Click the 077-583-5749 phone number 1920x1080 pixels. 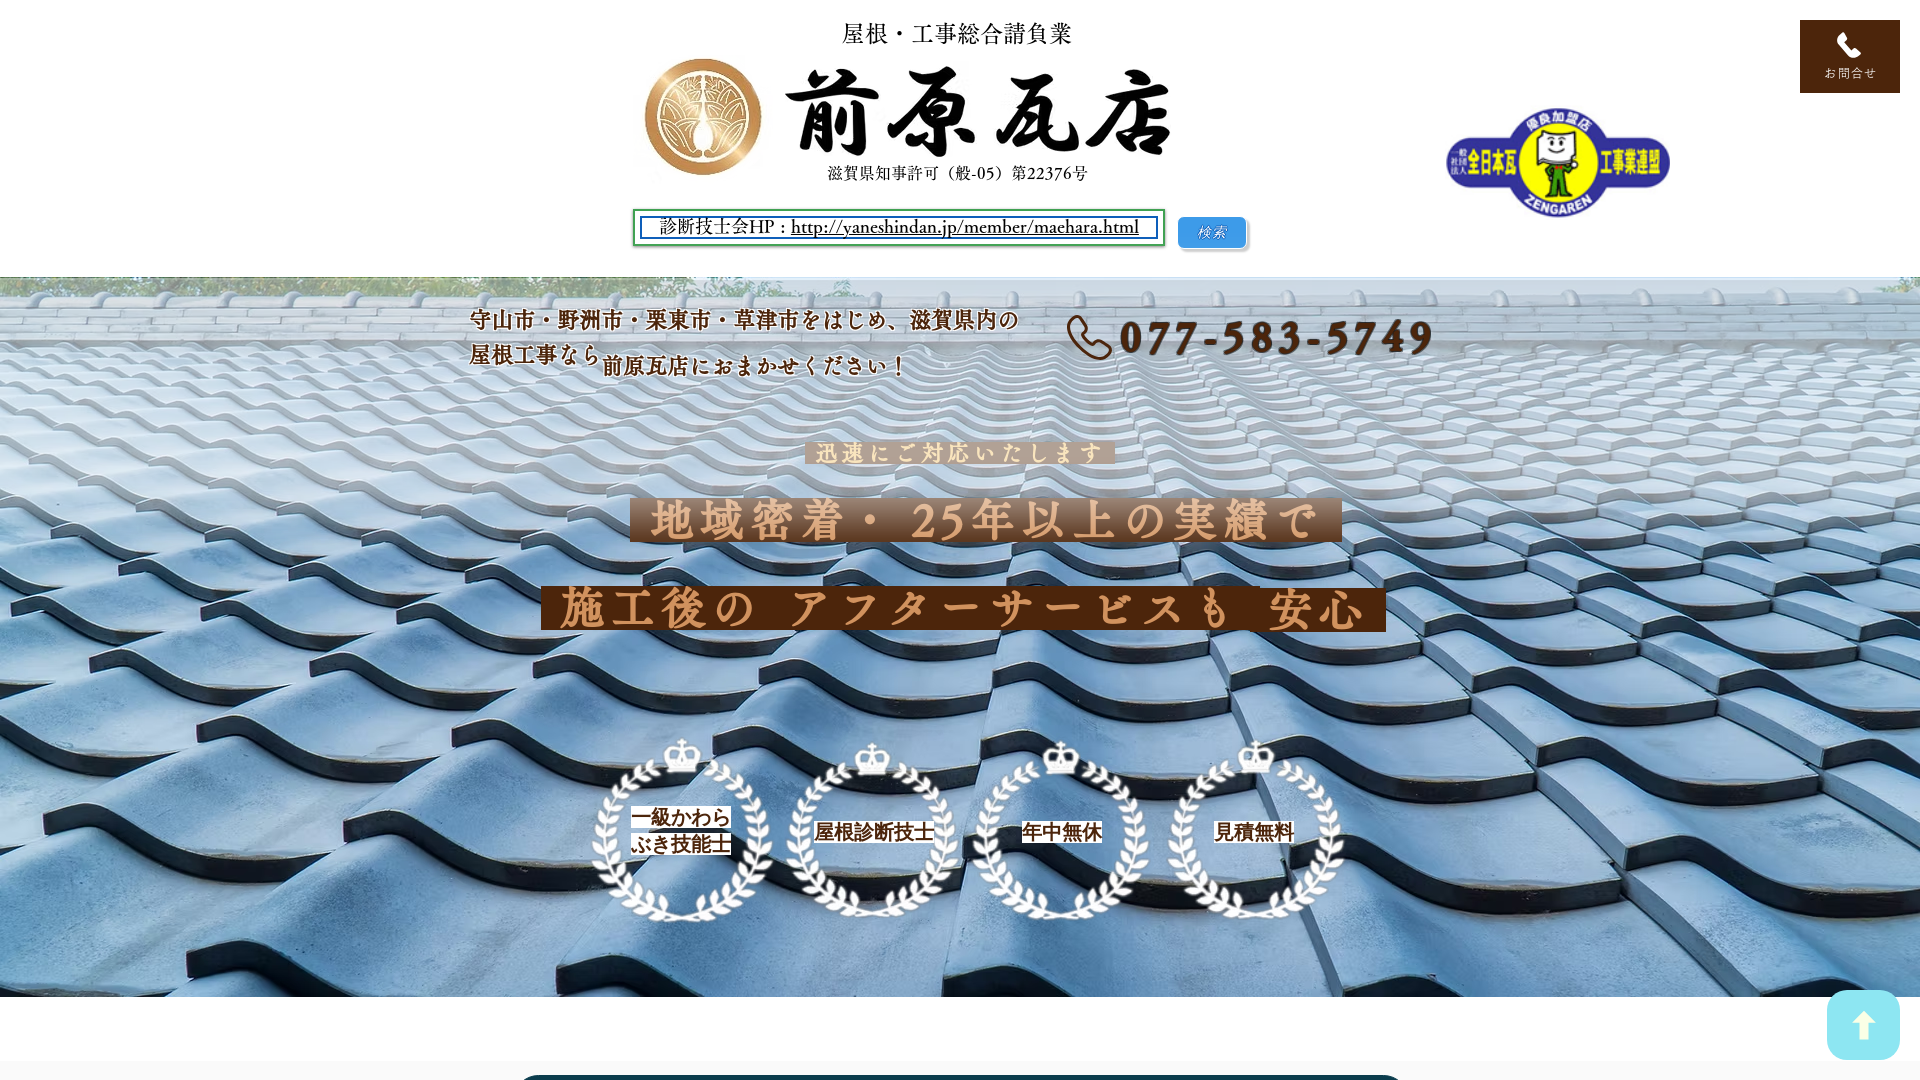[x=1276, y=338]
